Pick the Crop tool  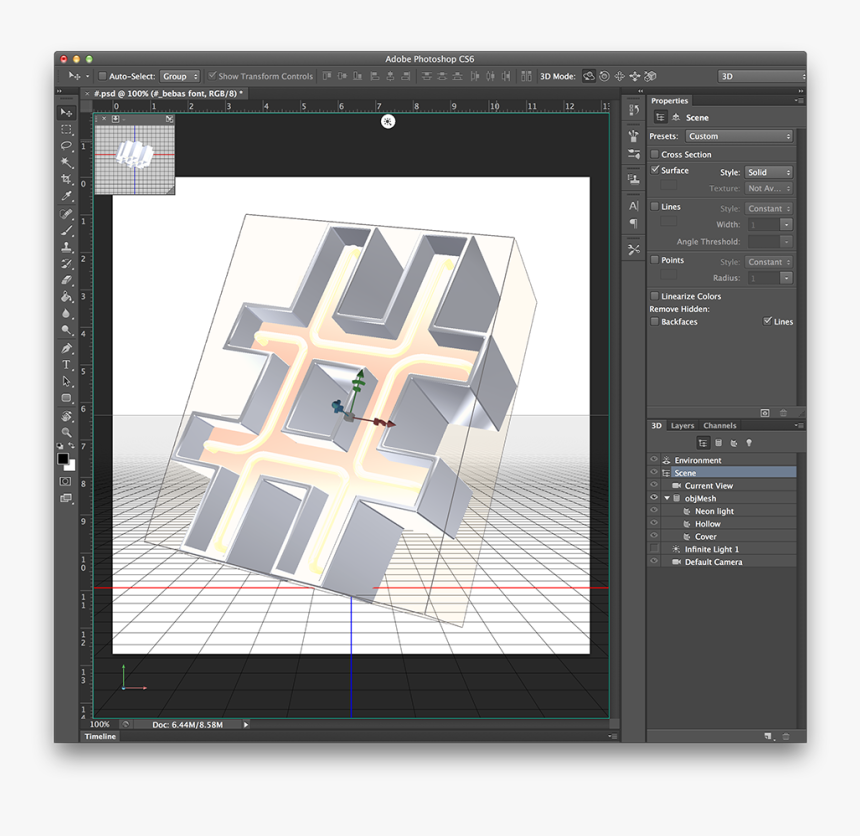[x=66, y=179]
